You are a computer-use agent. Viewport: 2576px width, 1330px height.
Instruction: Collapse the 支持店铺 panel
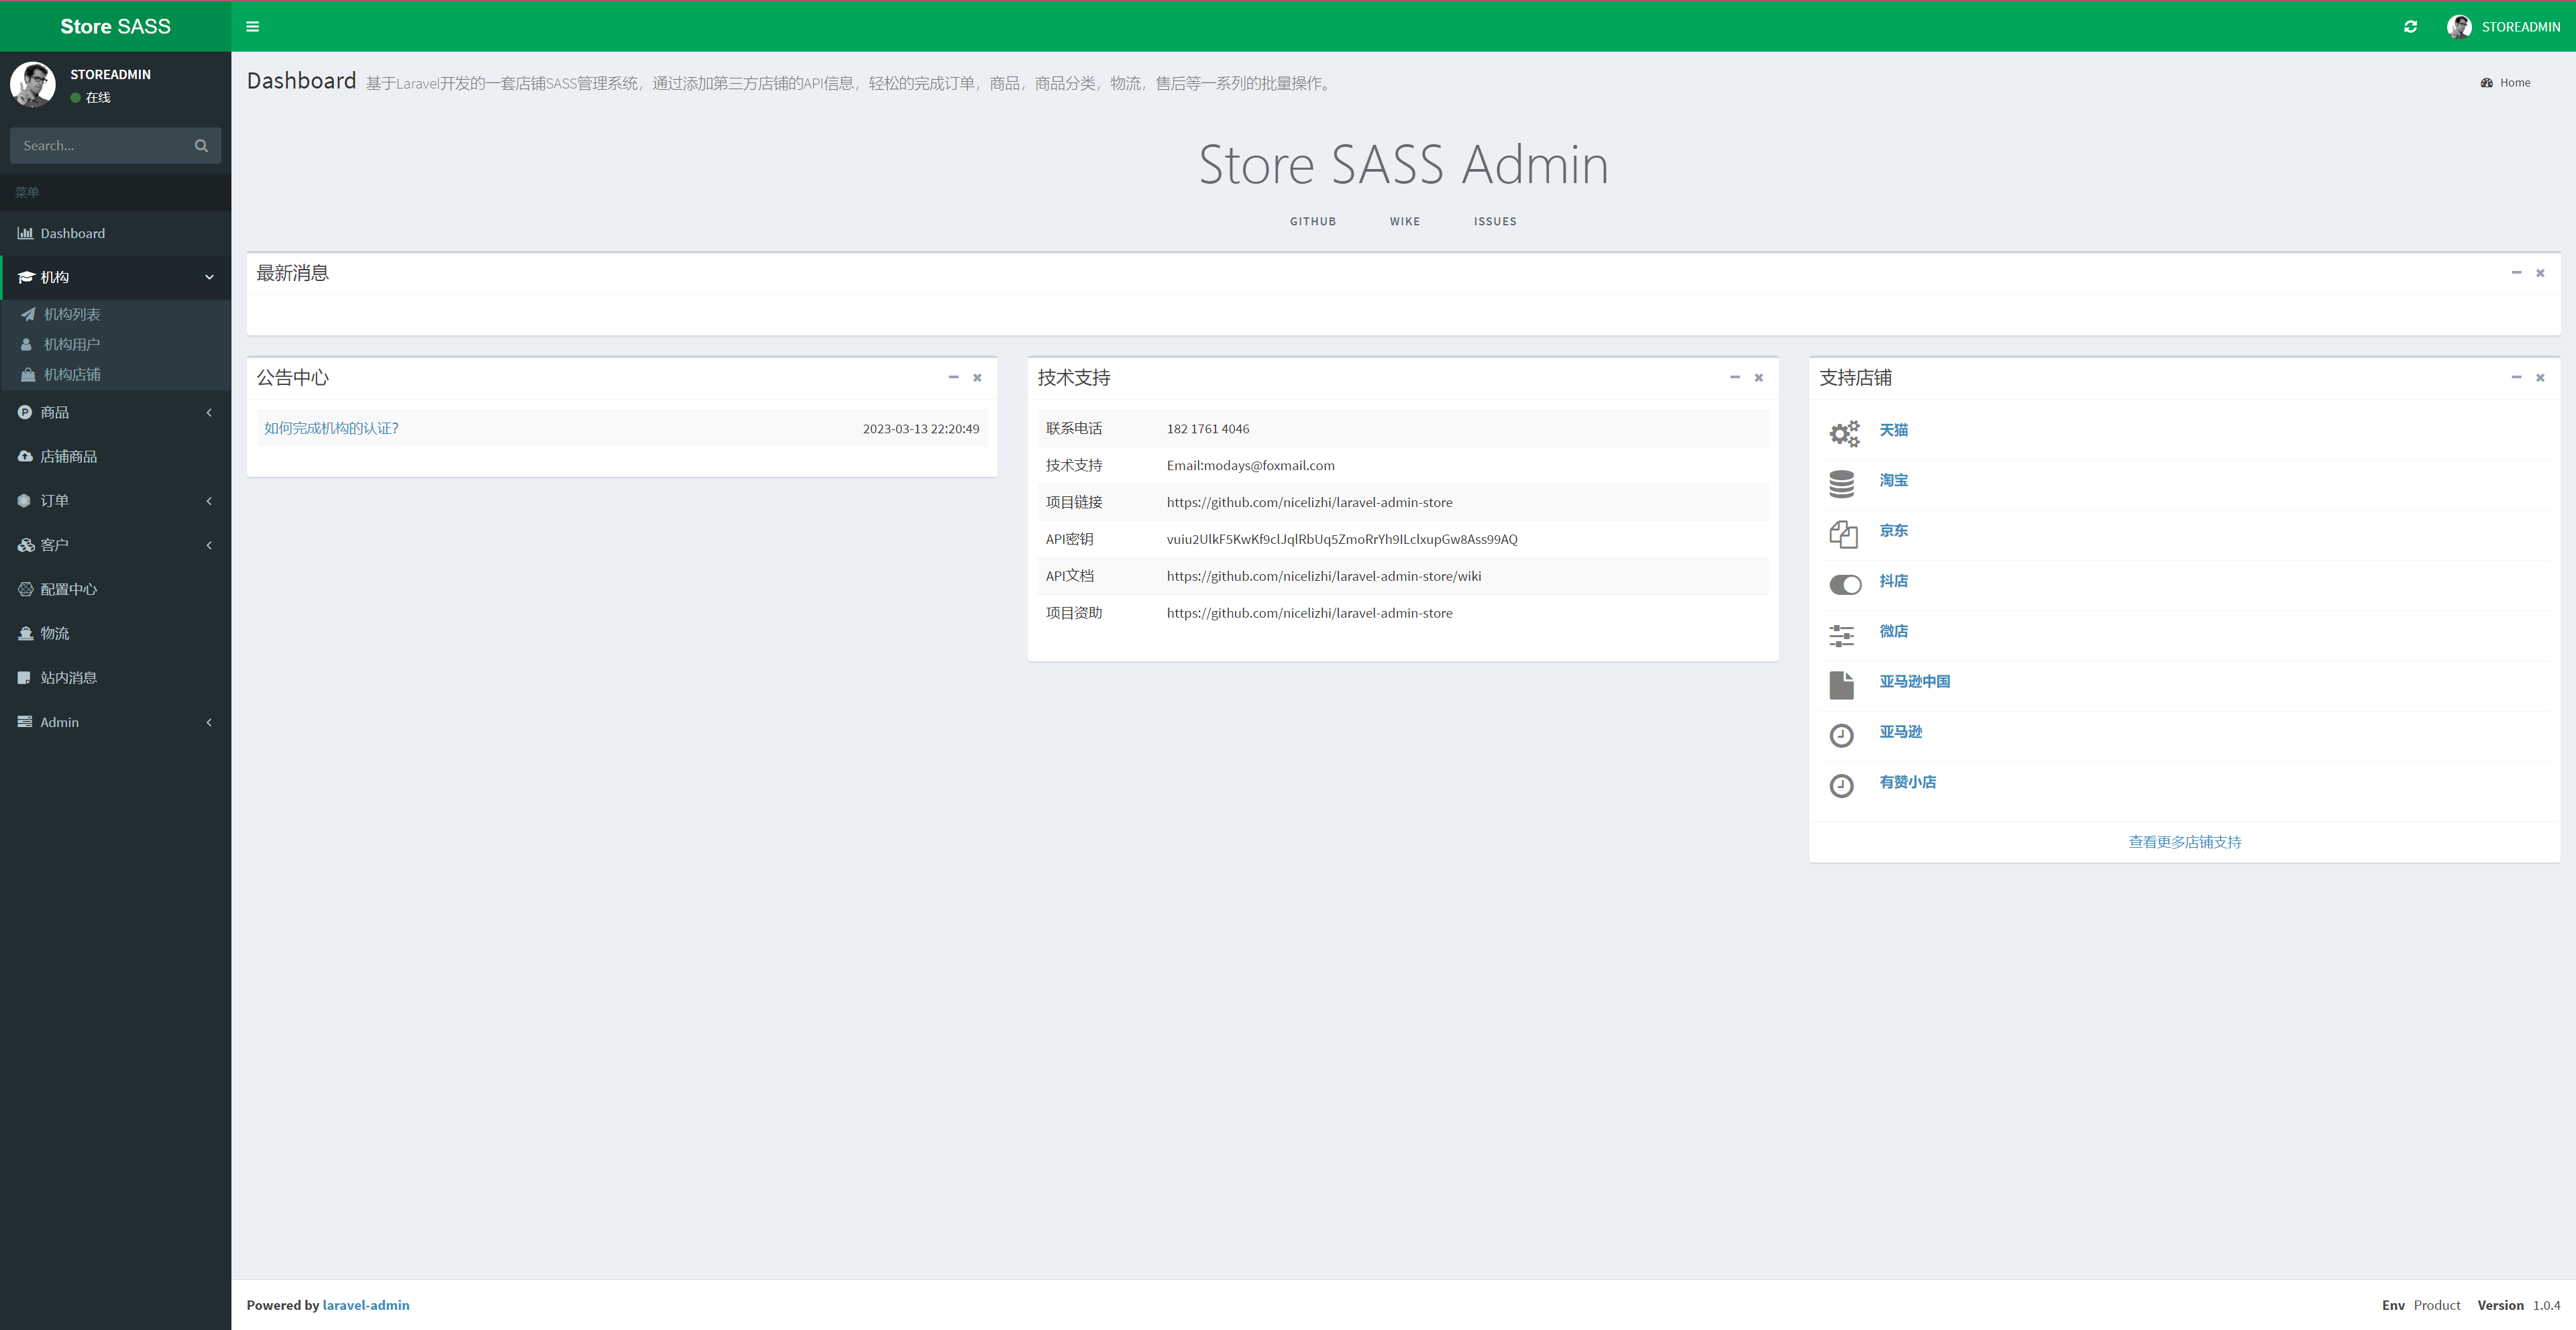[x=2516, y=377]
